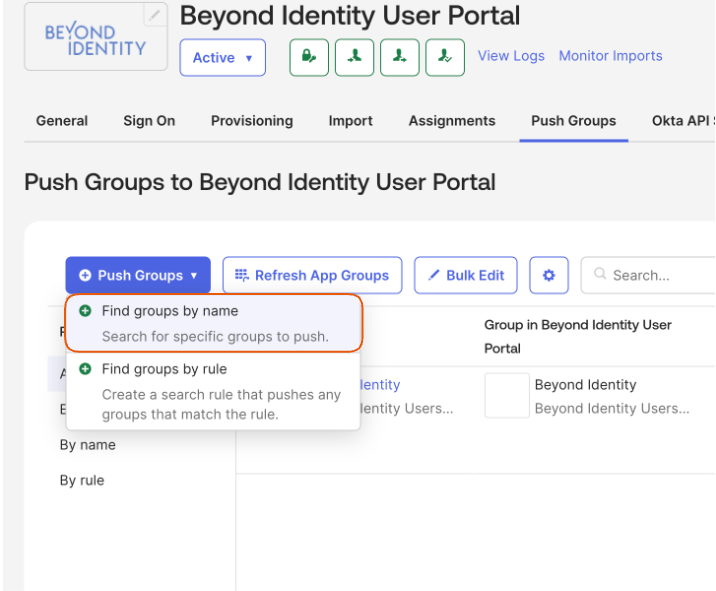Viewport: 716px width, 591px height.
Task: Collapse the Push Groups dropdown button
Action: pyautogui.click(x=138, y=275)
